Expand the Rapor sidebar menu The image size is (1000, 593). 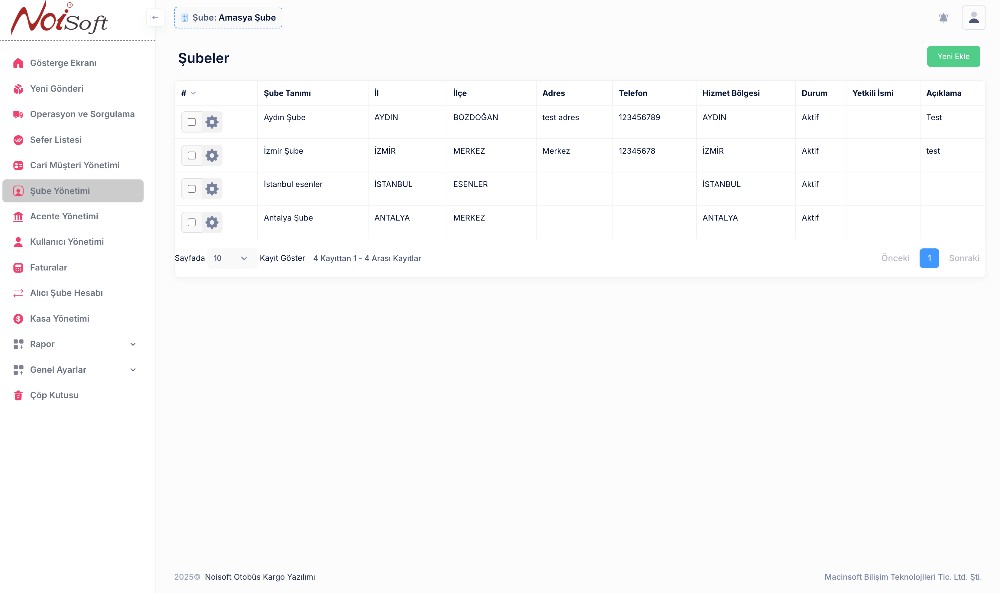tap(75, 344)
